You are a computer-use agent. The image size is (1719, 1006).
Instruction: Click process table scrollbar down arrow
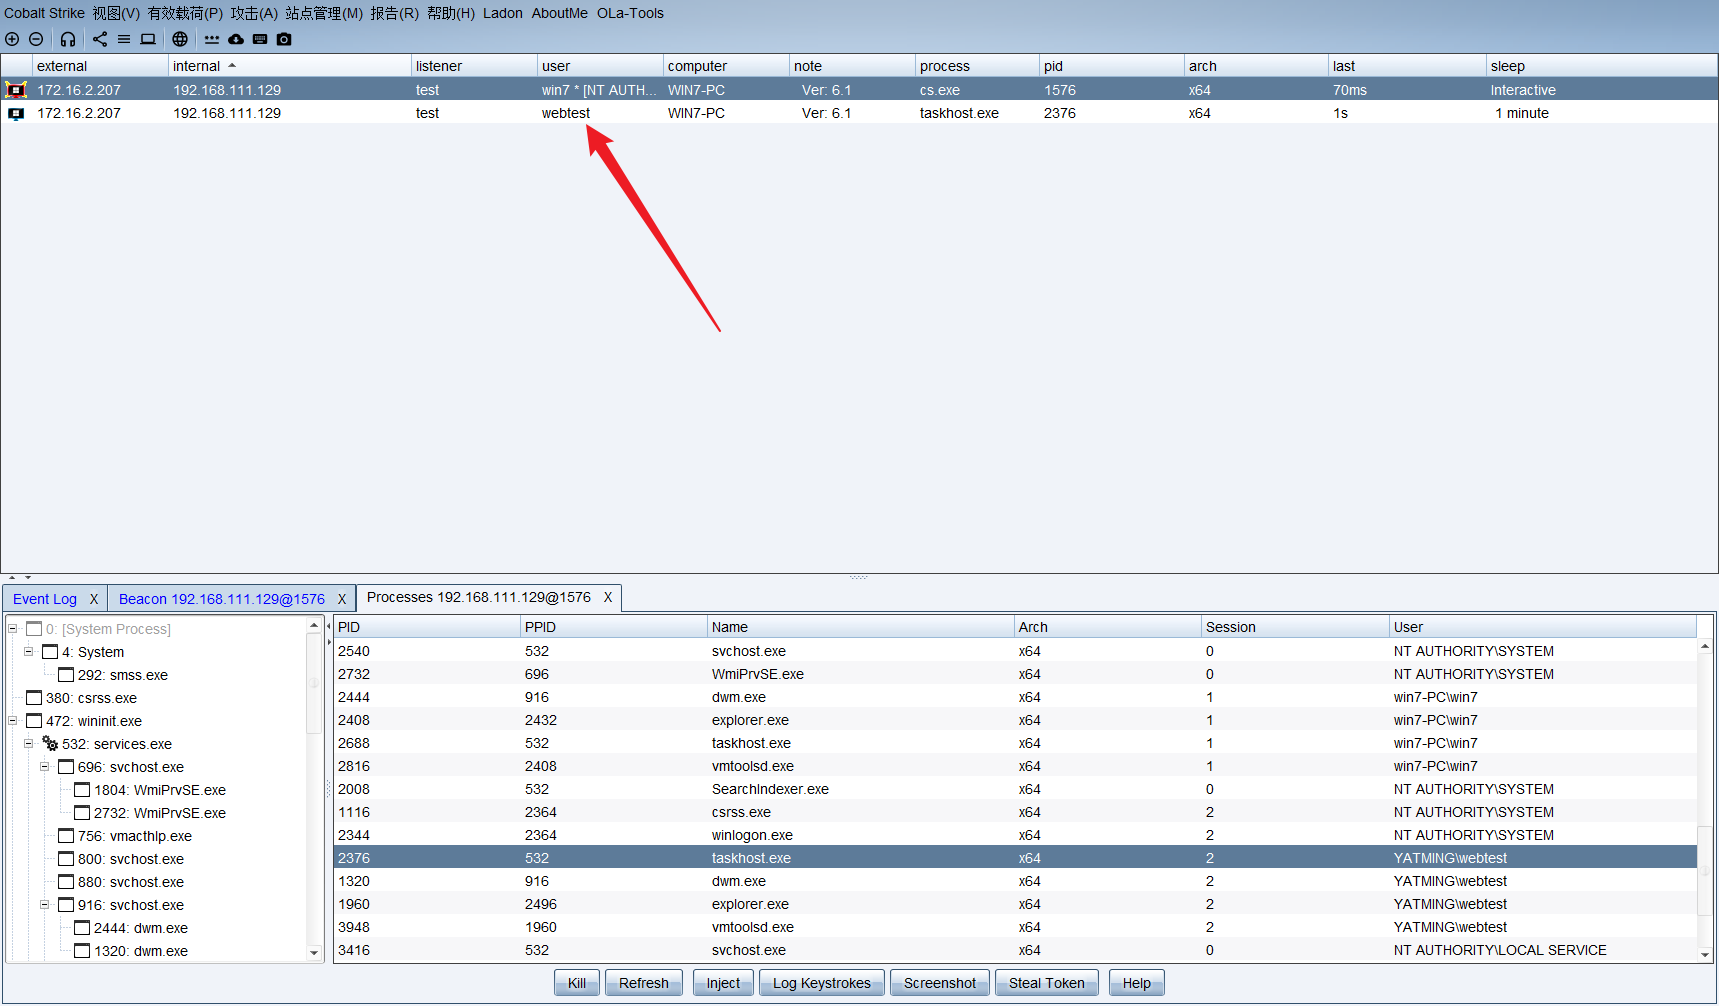1705,955
